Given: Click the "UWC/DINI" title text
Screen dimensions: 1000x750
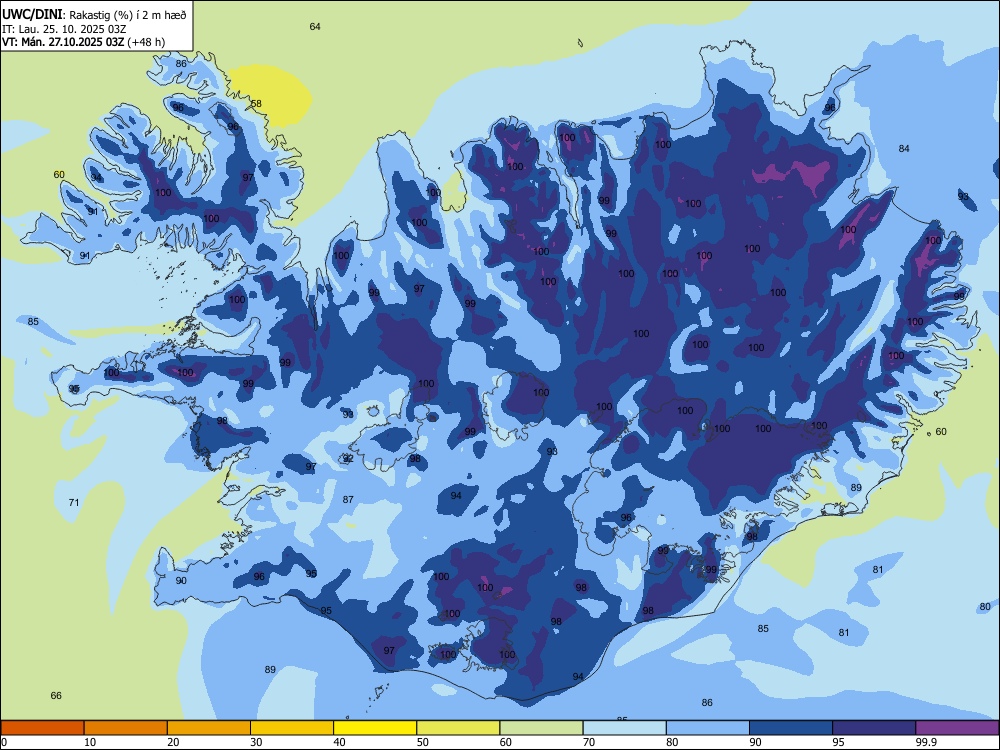Looking at the screenshot, I should 32,14.
